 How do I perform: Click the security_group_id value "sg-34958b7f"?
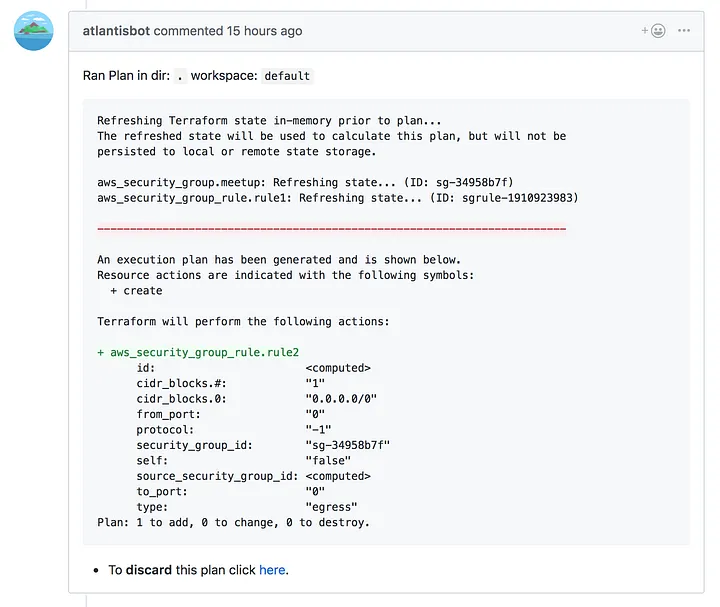[348, 445]
